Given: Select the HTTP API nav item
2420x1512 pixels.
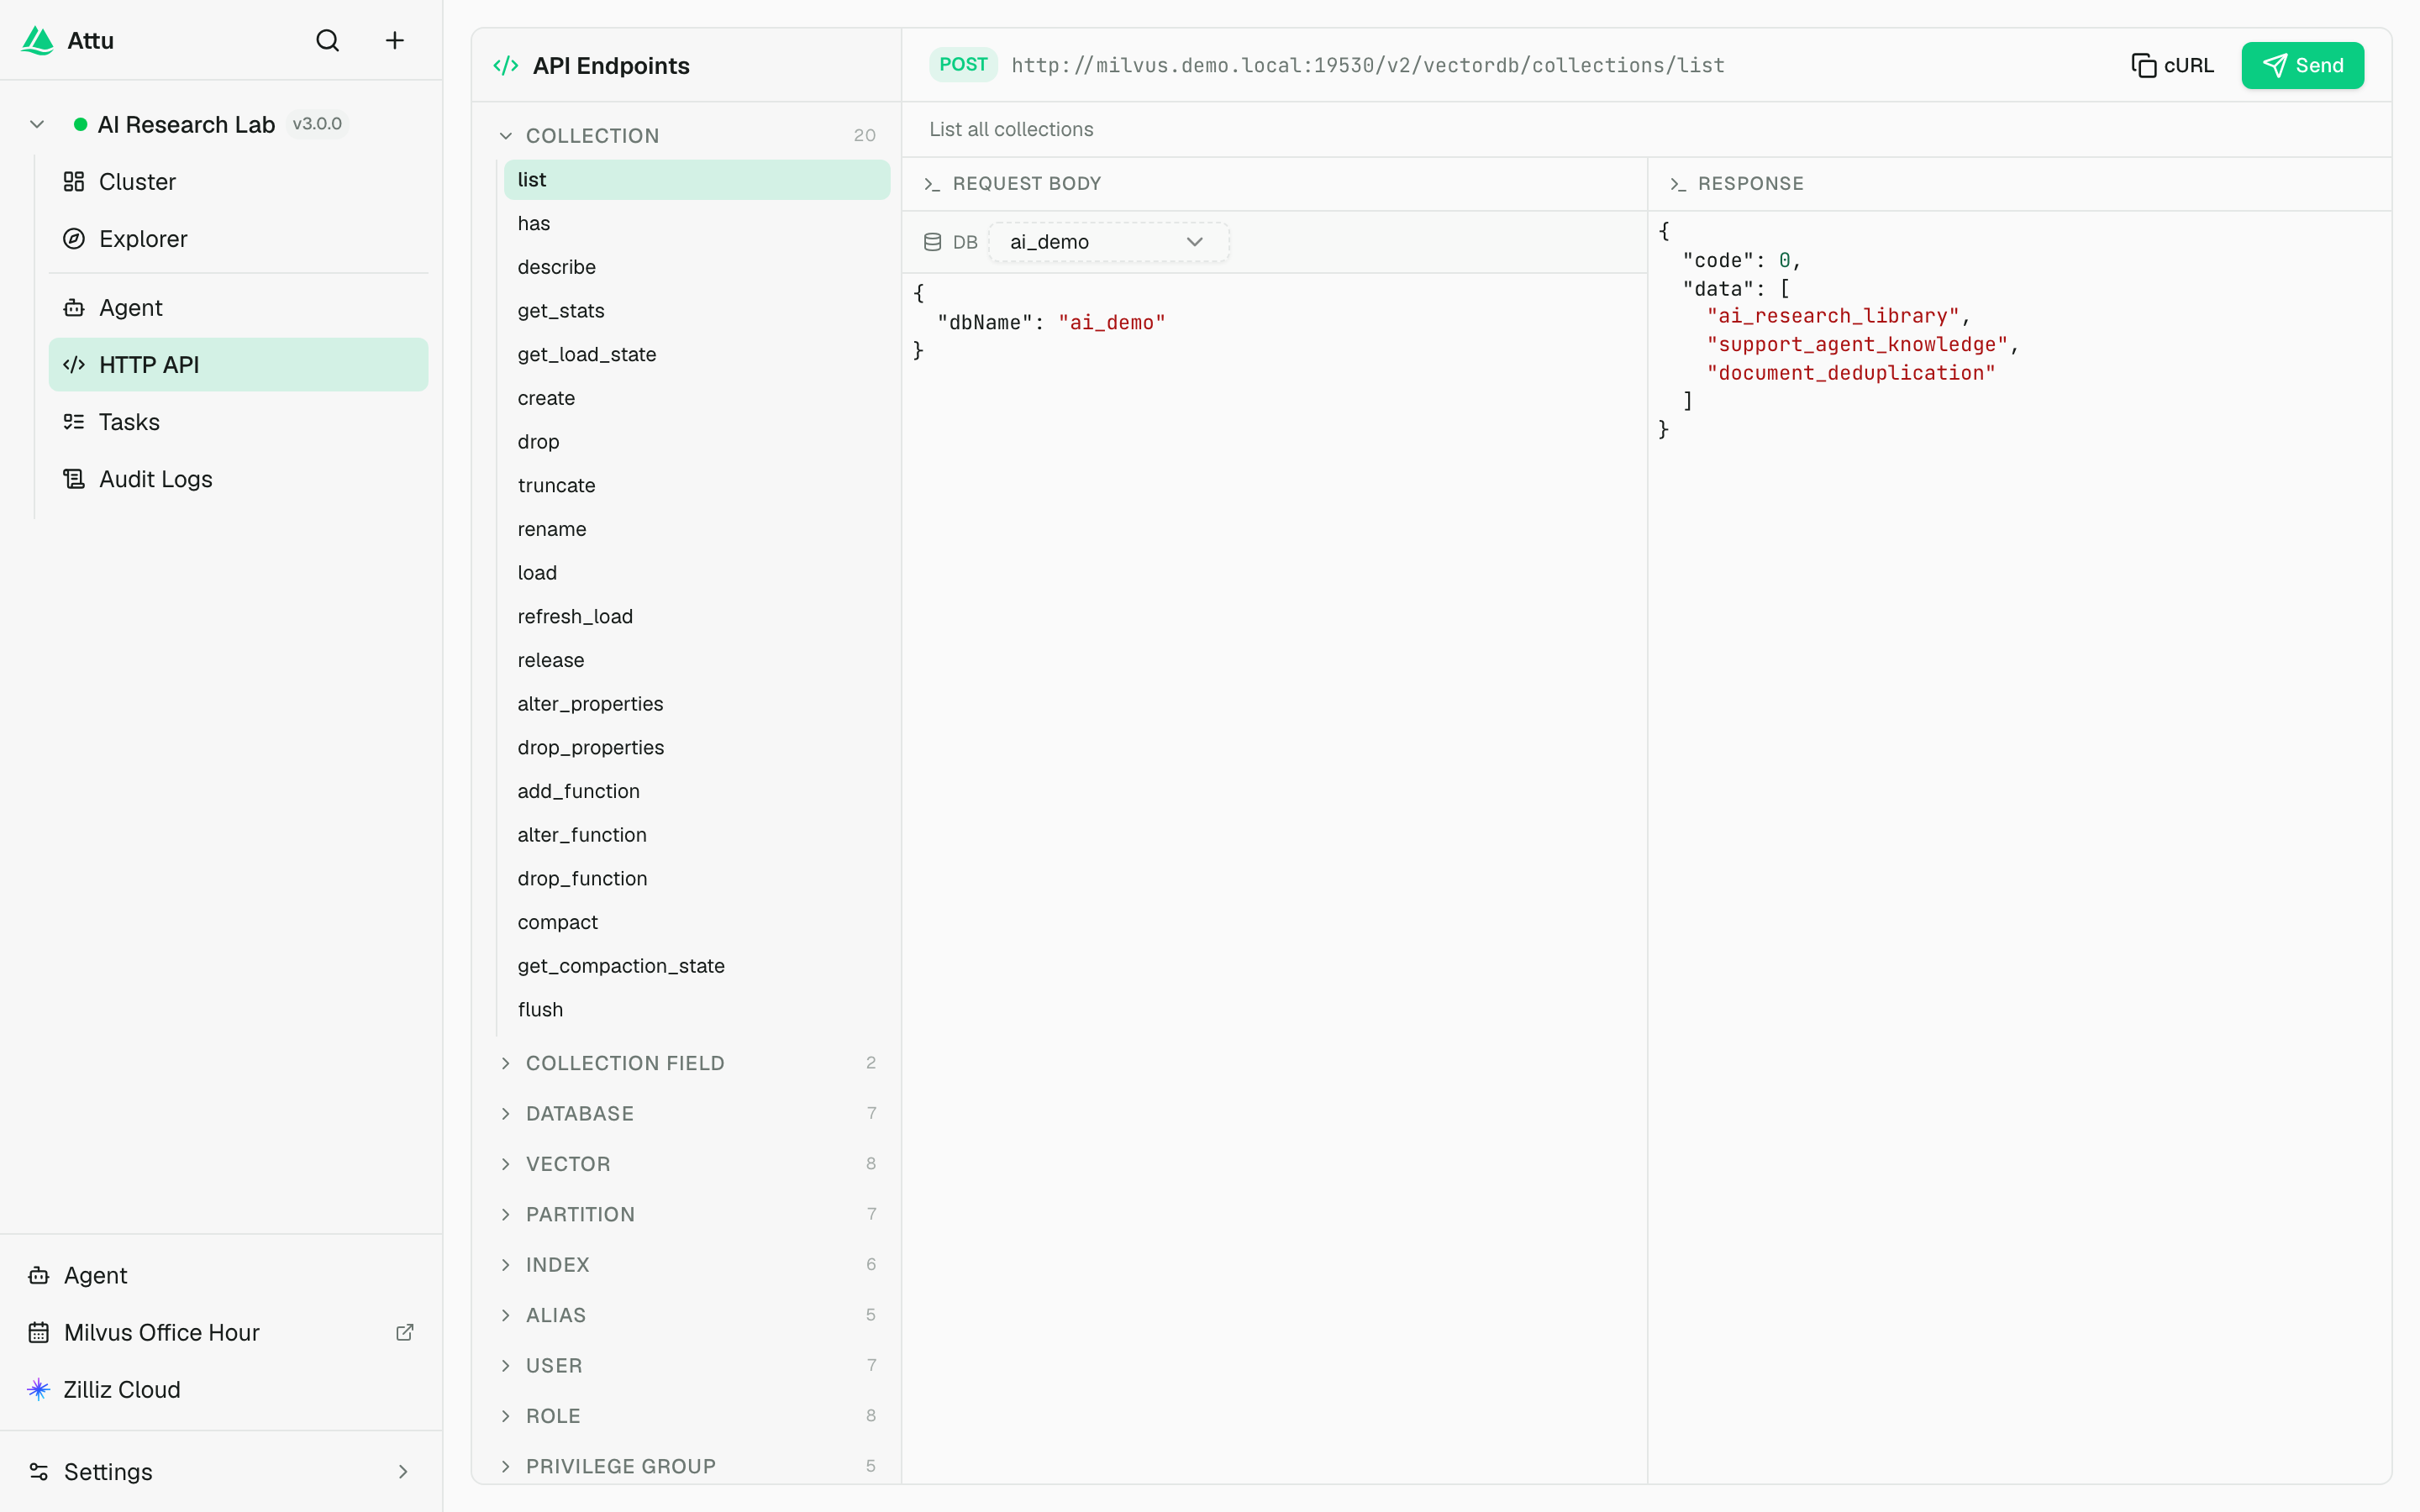Looking at the screenshot, I should (x=238, y=364).
